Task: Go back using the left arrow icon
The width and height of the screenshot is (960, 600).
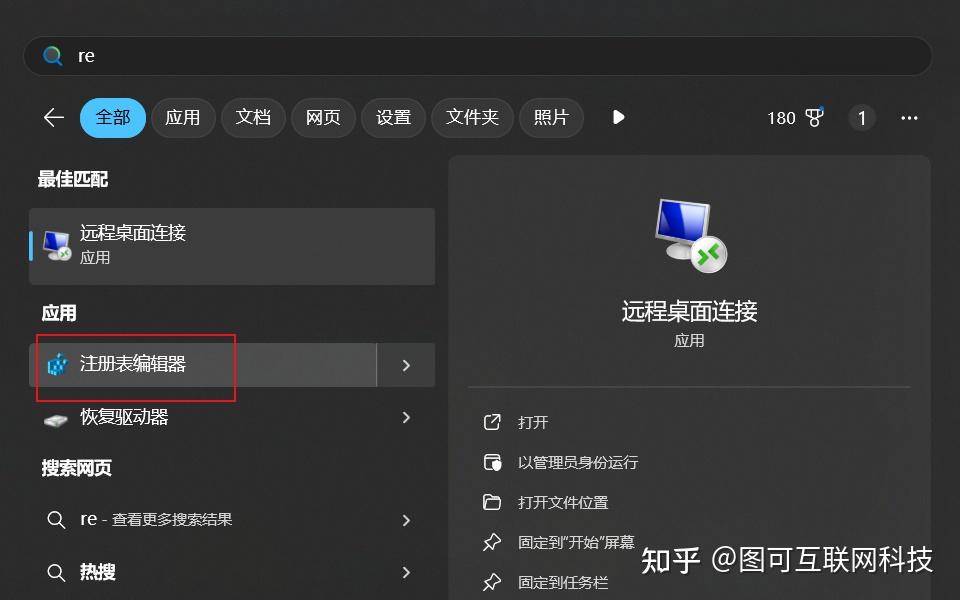Action: (x=54, y=117)
